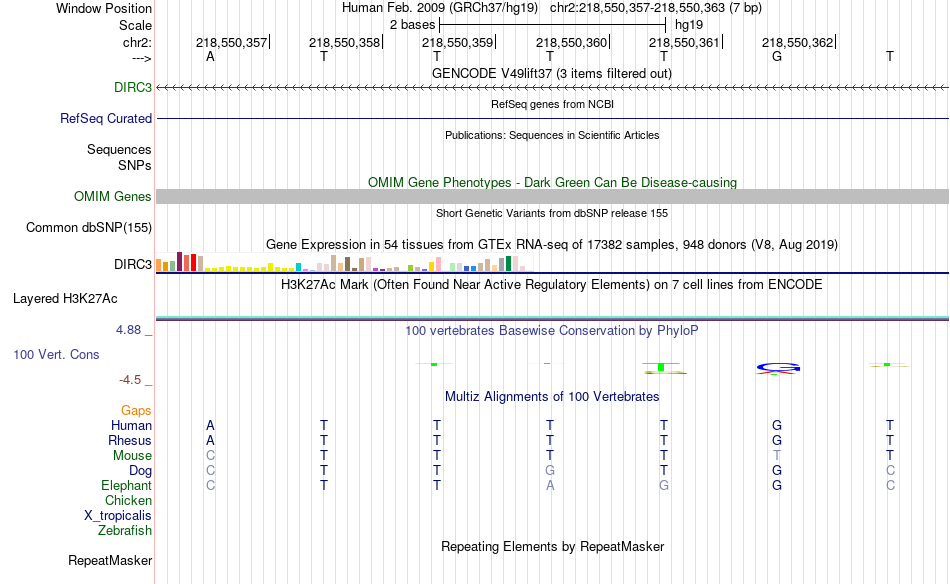Click the H3K27Ac Mark track title
The image size is (950, 584).
pyautogui.click(x=552, y=285)
